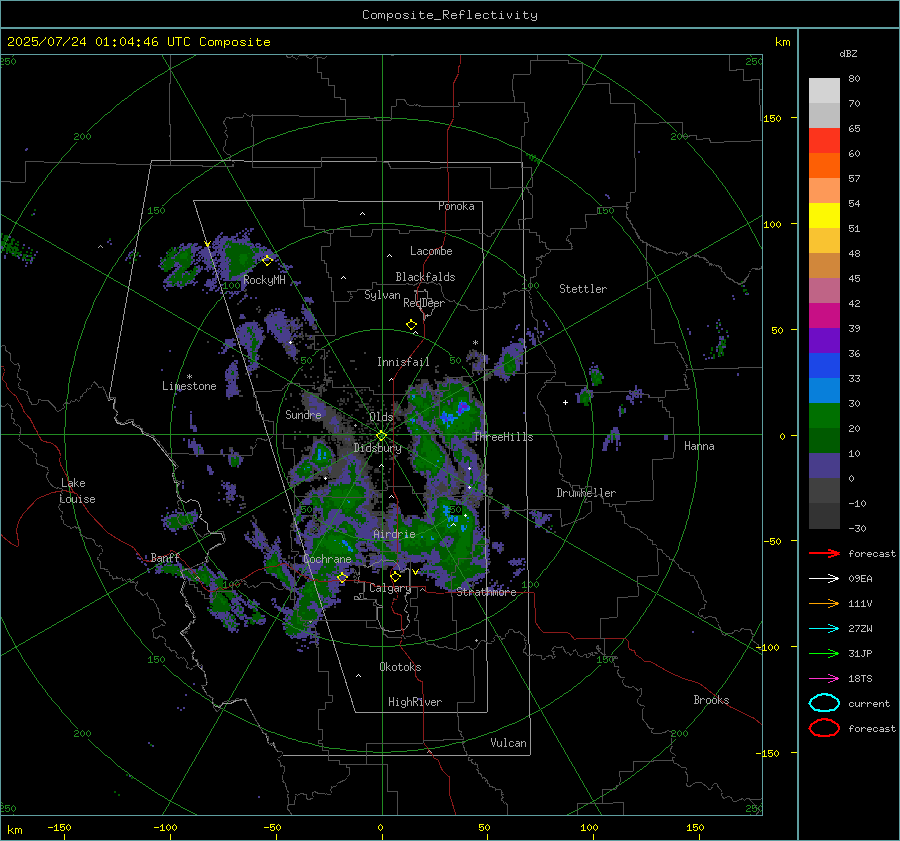Click the Strathmore city label
This screenshot has height=841, width=900.
tap(486, 592)
